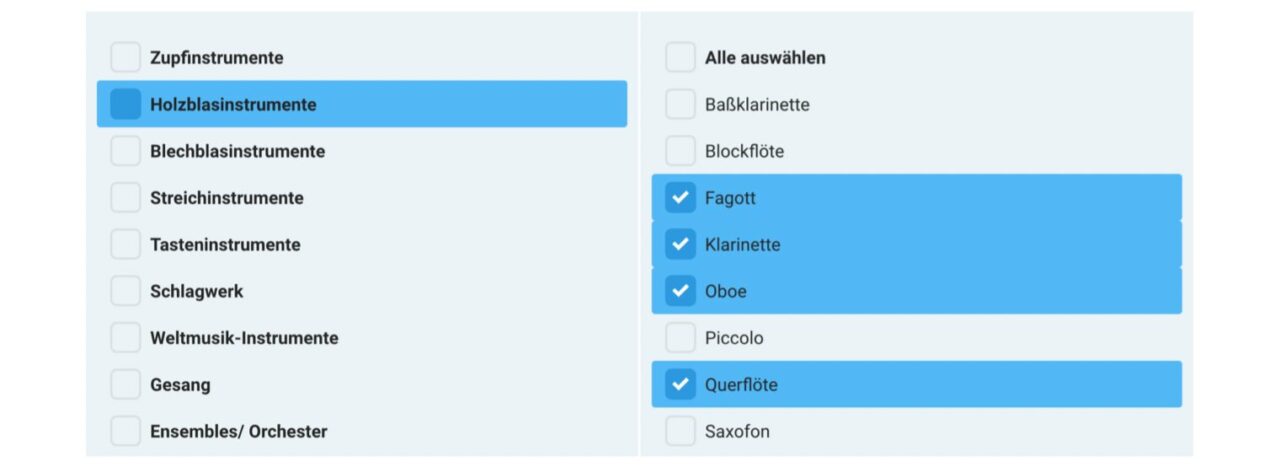
Task: Toggle the Holzblasinstrumente category checkbox
Action: click(x=126, y=104)
